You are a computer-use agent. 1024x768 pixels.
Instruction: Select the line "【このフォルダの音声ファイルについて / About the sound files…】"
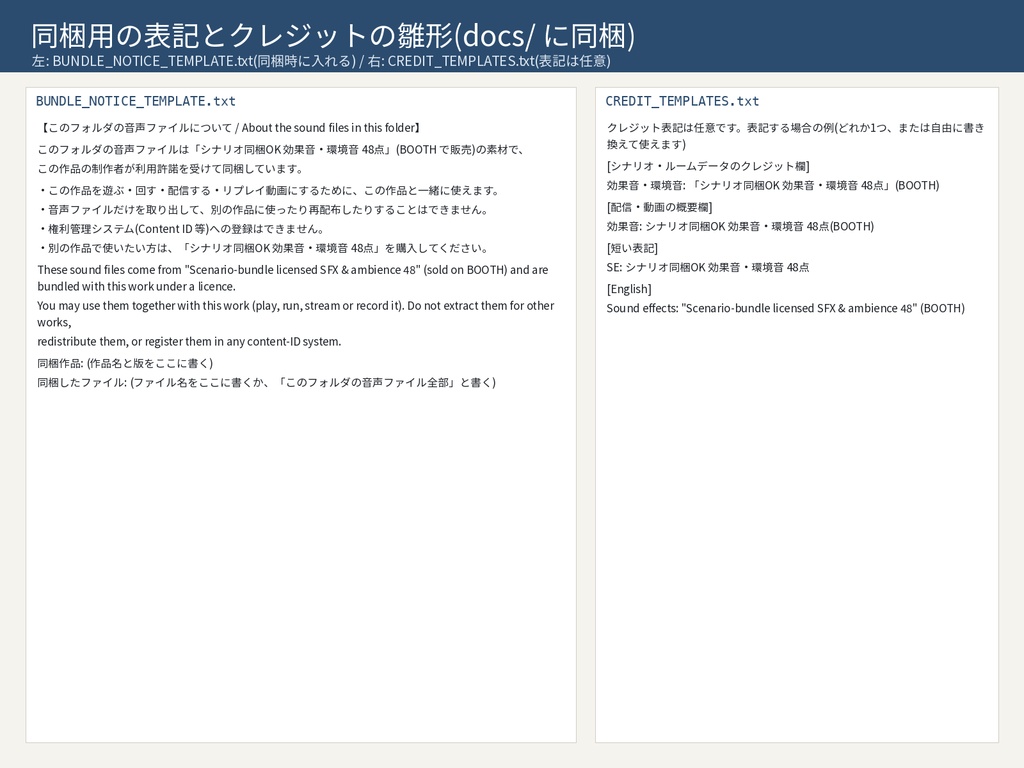click(x=231, y=128)
